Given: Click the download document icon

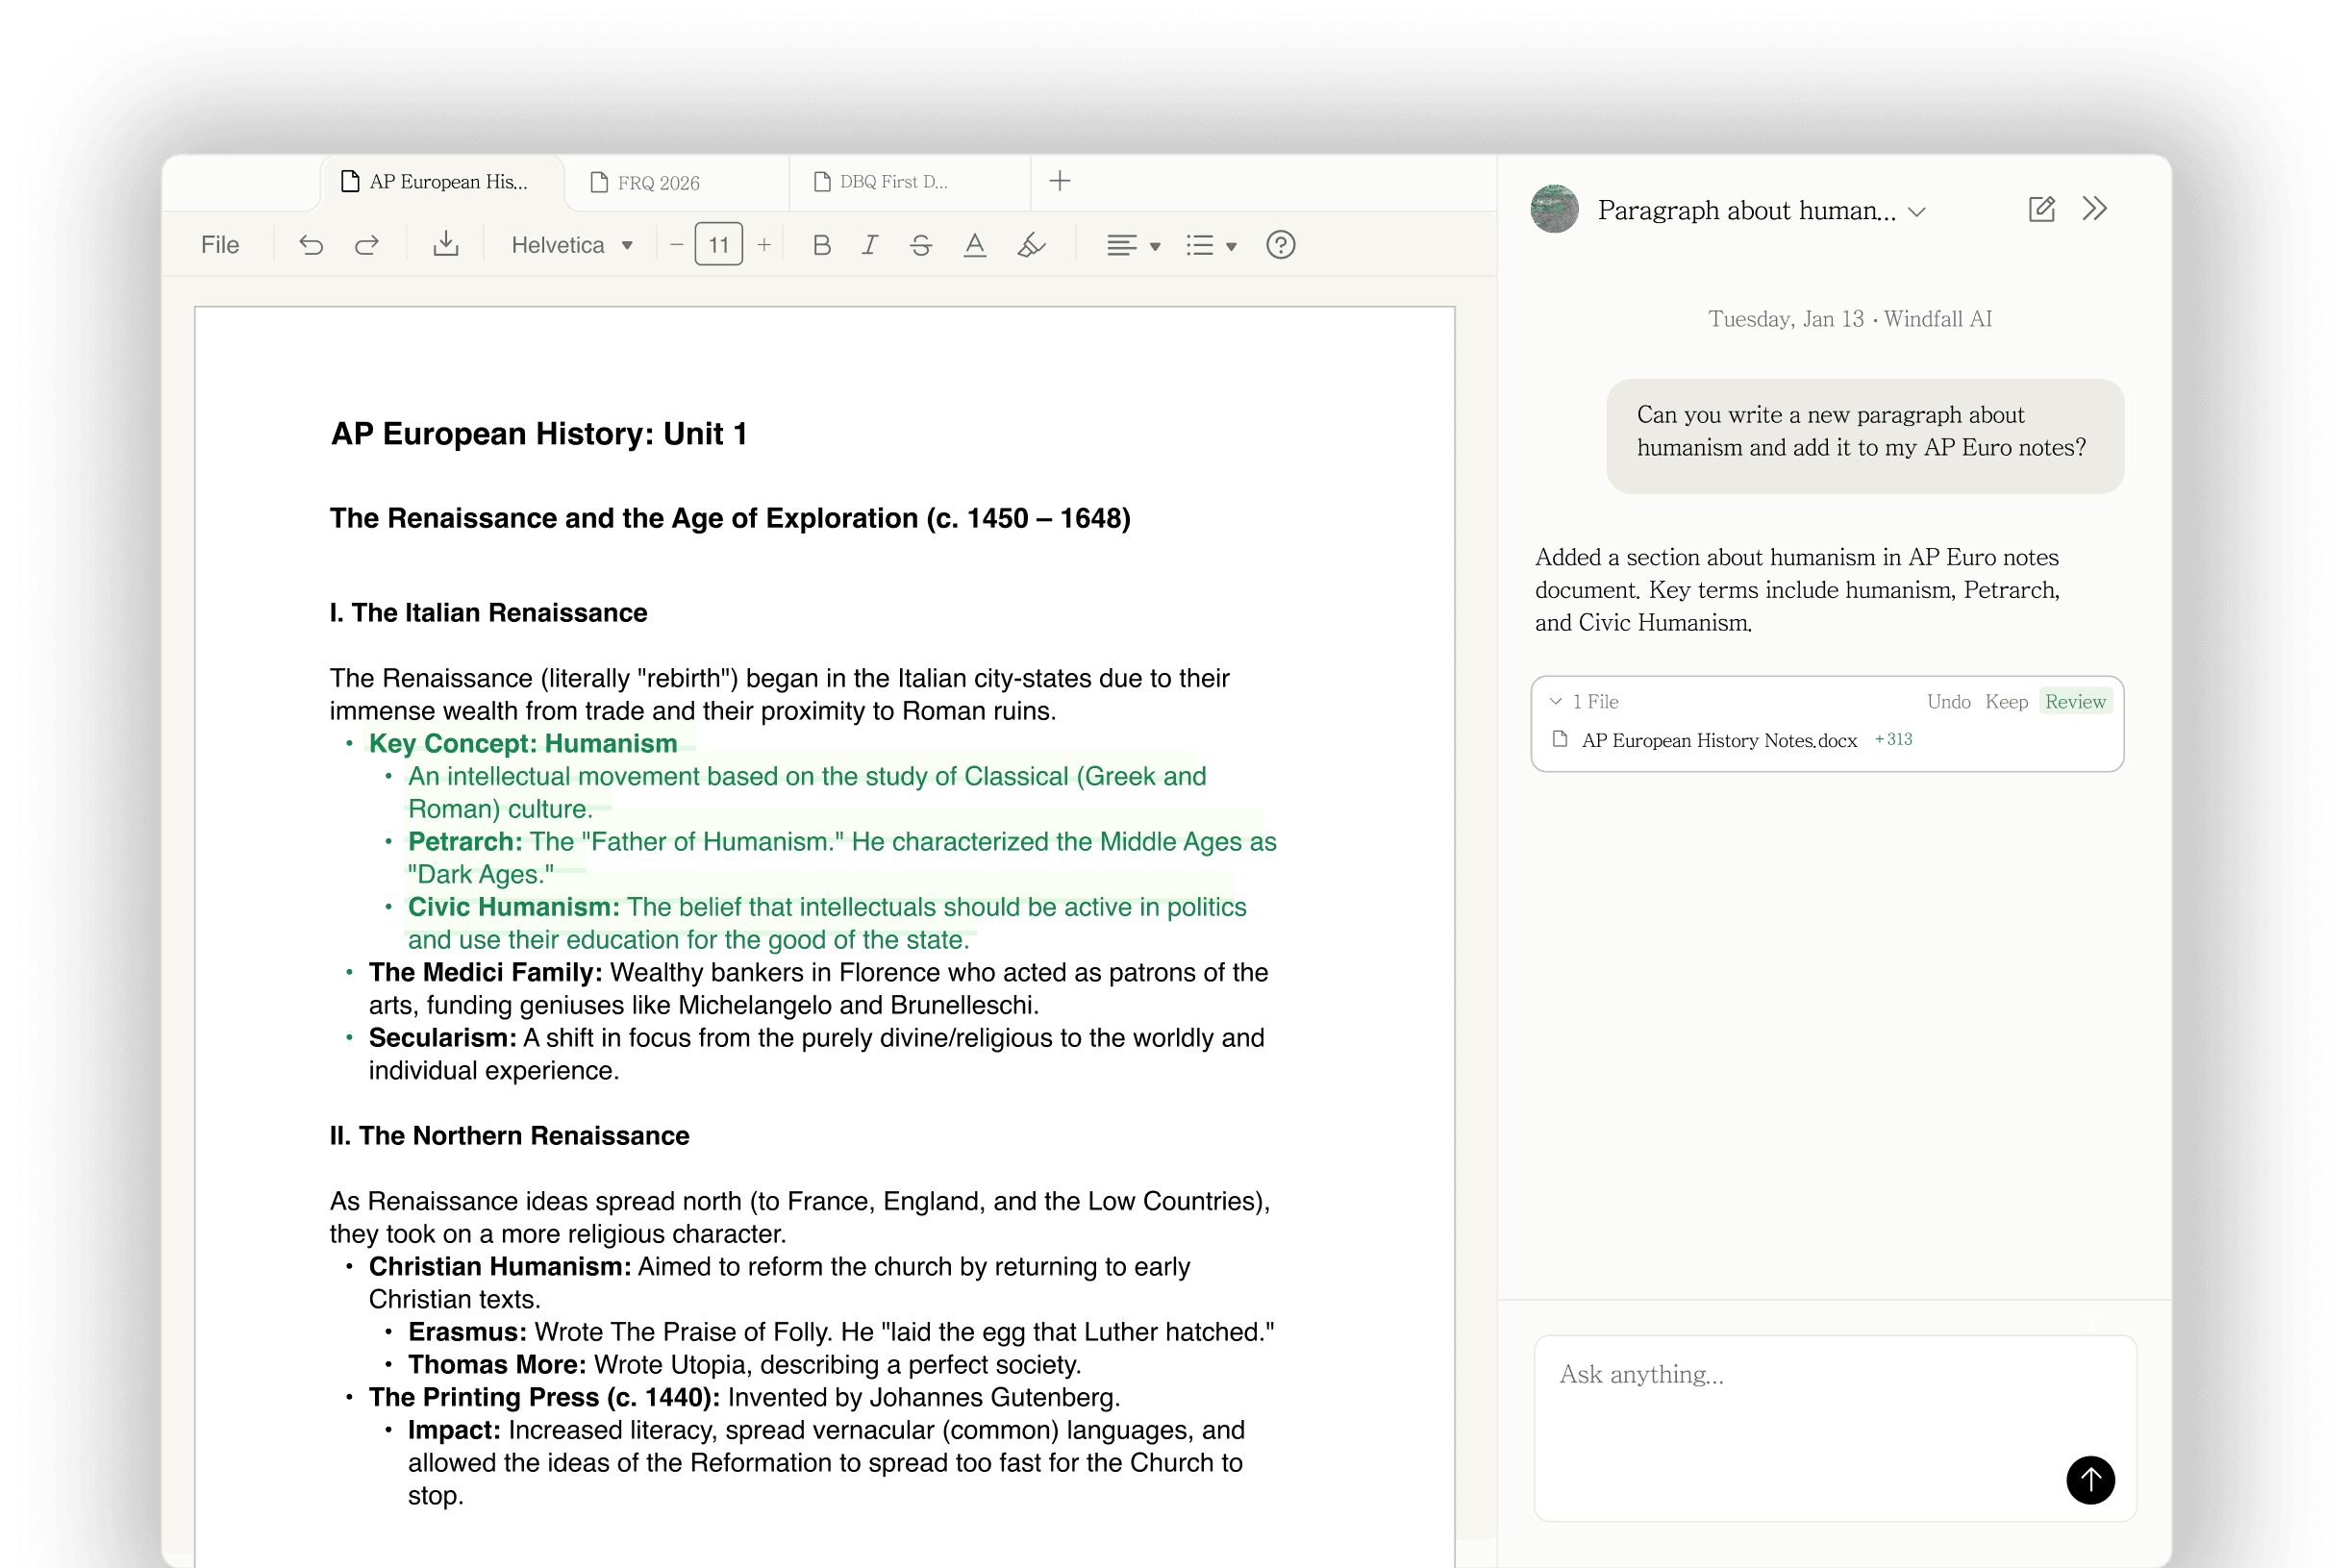Looking at the screenshot, I should point(446,244).
